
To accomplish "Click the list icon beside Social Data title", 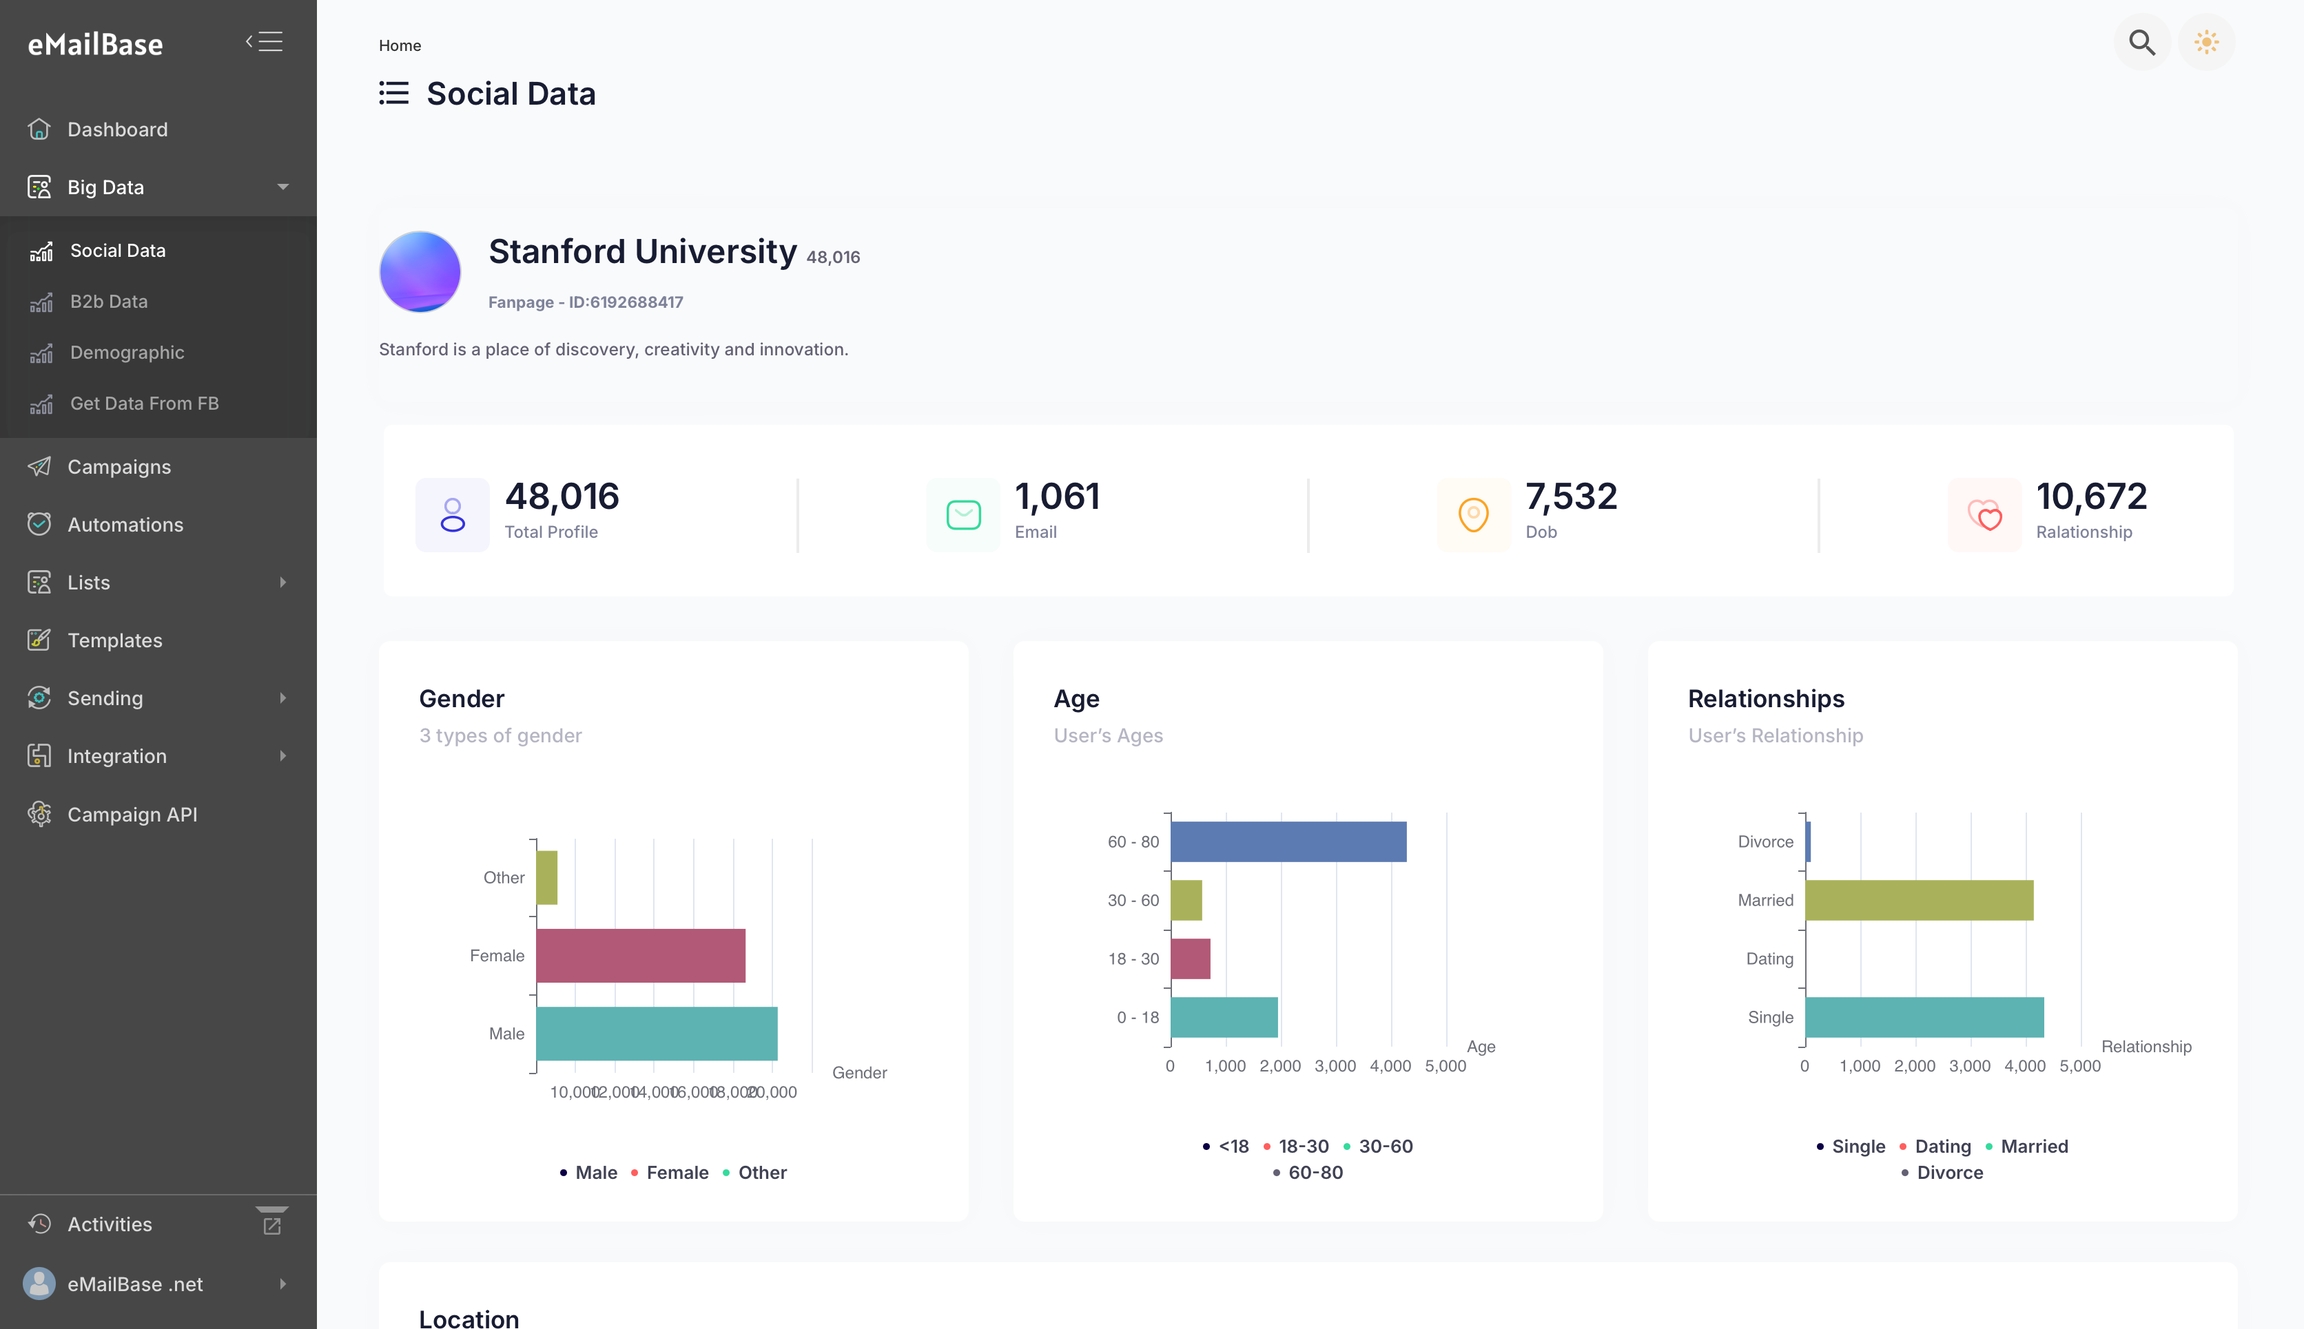I will 394,94.
